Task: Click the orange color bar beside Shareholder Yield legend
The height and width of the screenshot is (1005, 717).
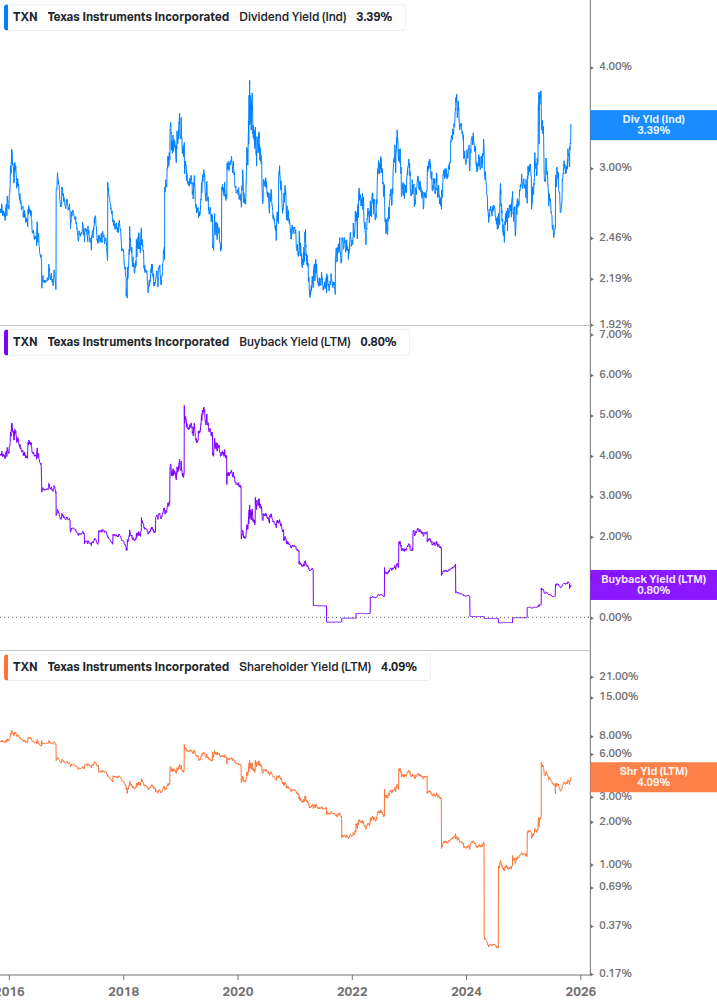Action: coord(6,667)
